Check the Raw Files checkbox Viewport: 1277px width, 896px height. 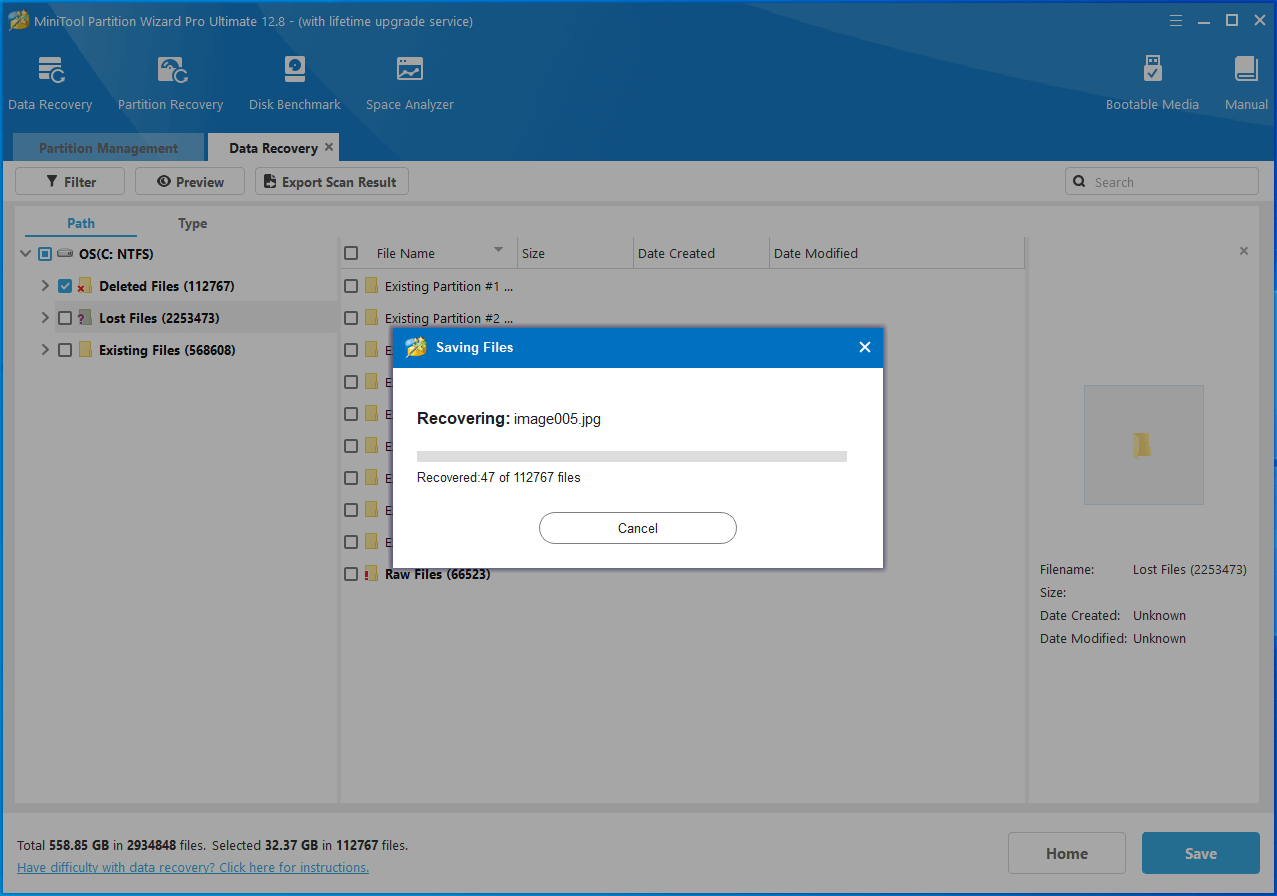(351, 574)
